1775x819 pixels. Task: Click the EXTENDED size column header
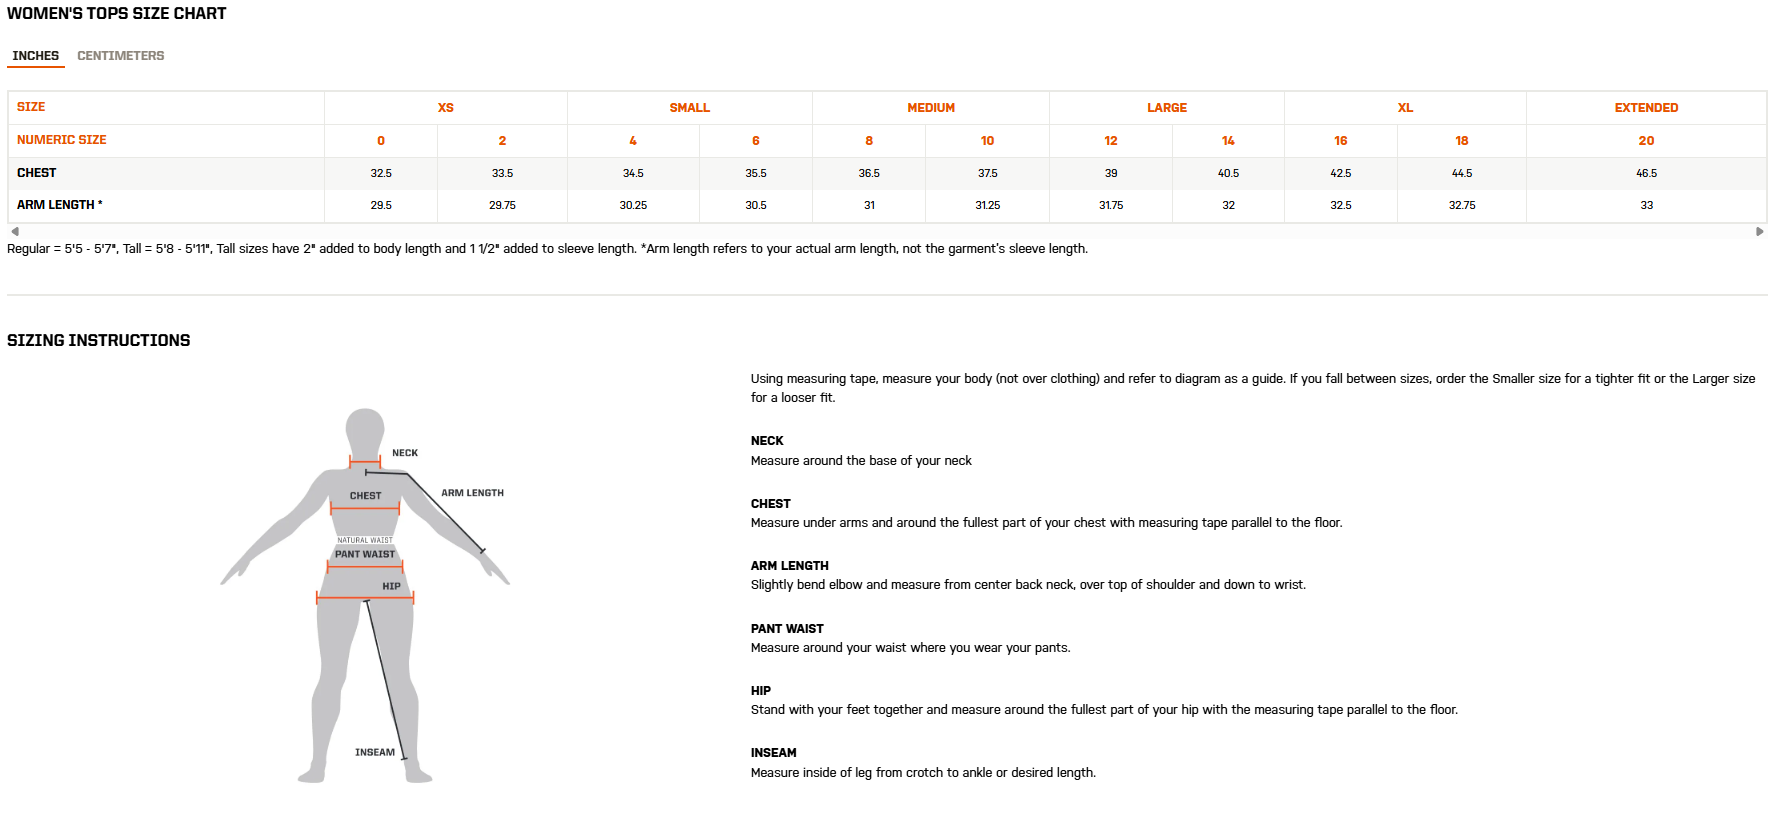click(x=1646, y=108)
